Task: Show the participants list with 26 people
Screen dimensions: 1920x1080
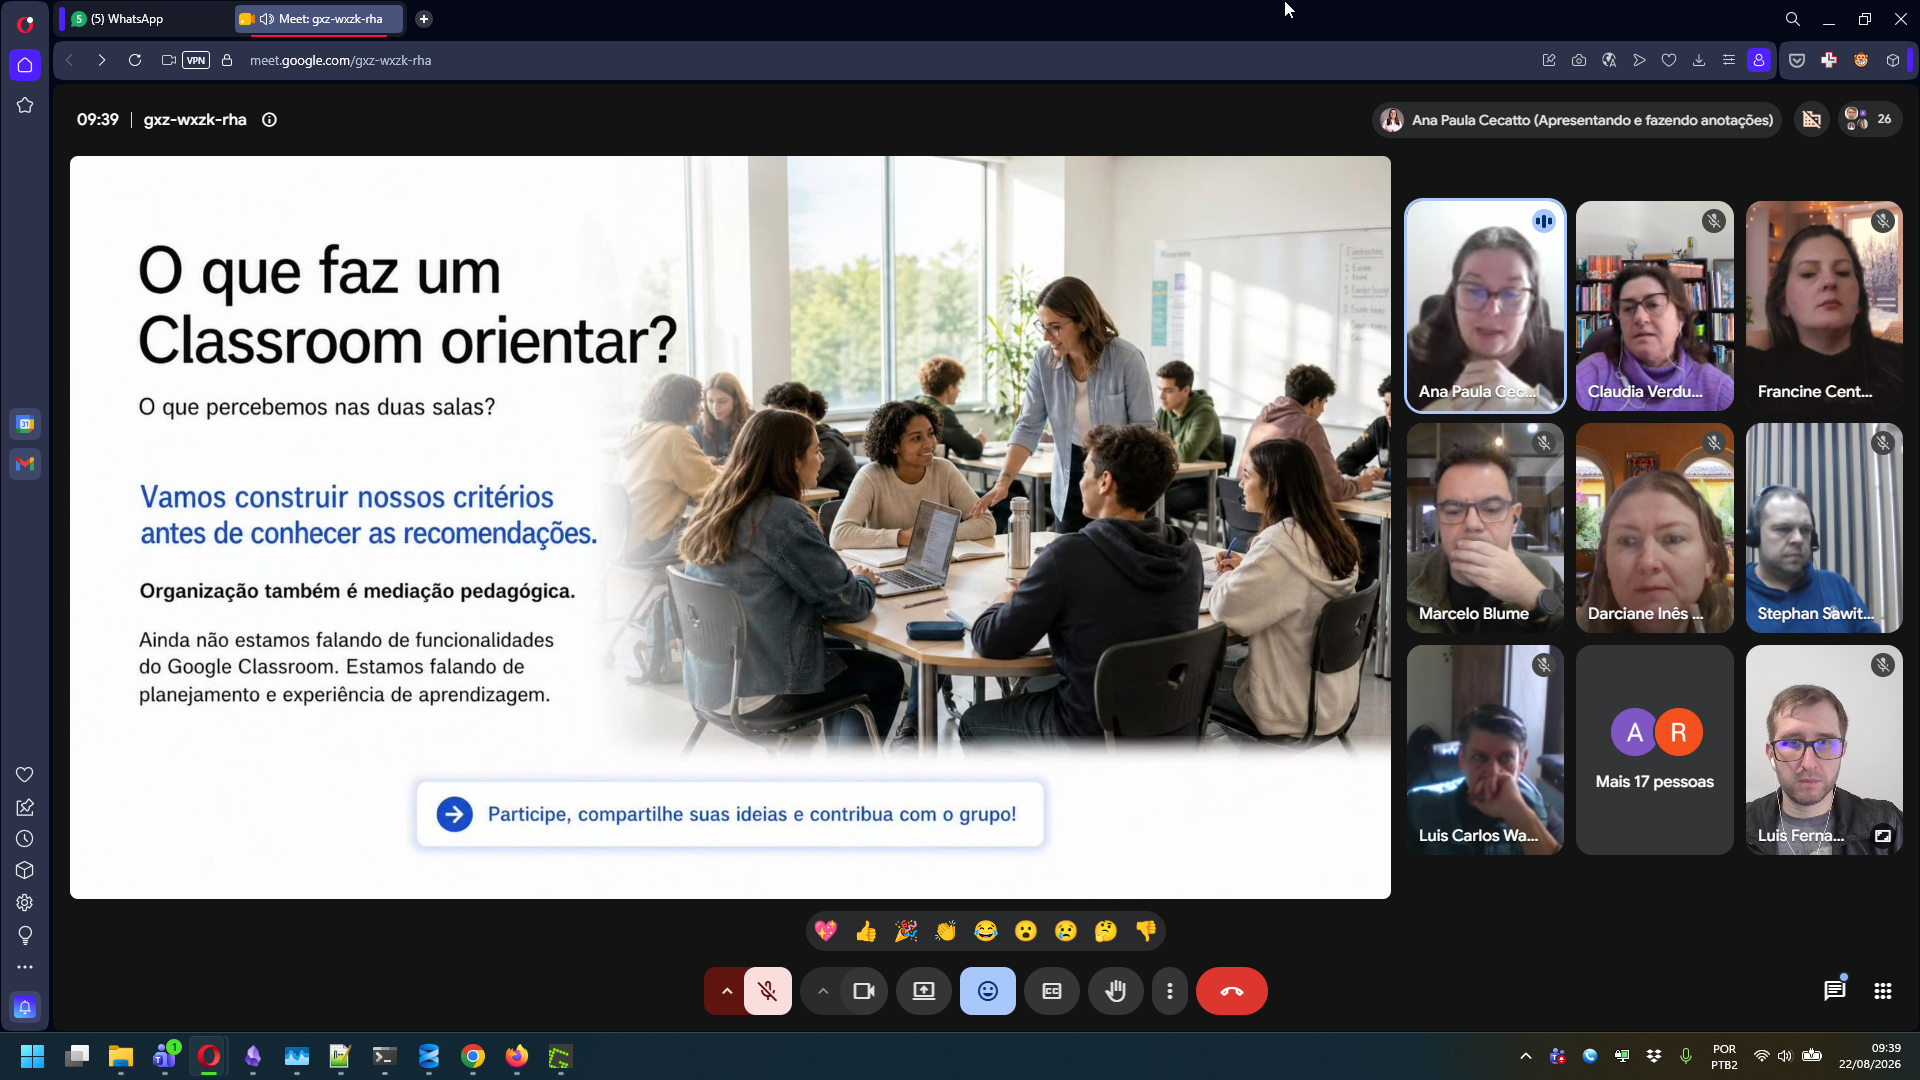Action: (1869, 119)
